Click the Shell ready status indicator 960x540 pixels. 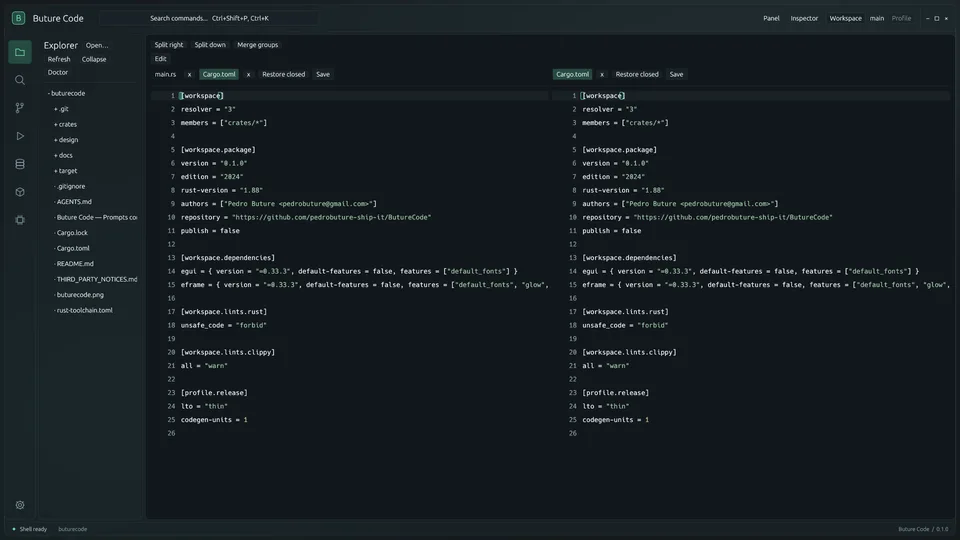(29, 529)
